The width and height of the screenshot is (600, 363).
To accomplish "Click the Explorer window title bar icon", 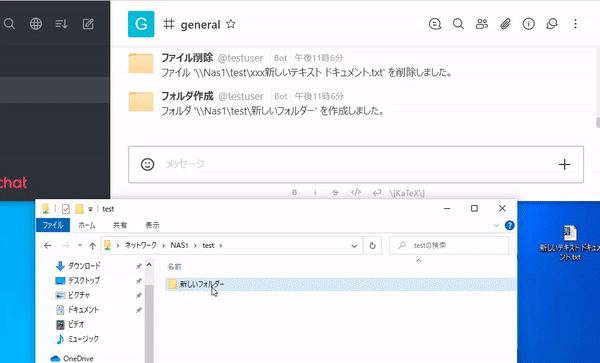I will pyautogui.click(x=46, y=208).
